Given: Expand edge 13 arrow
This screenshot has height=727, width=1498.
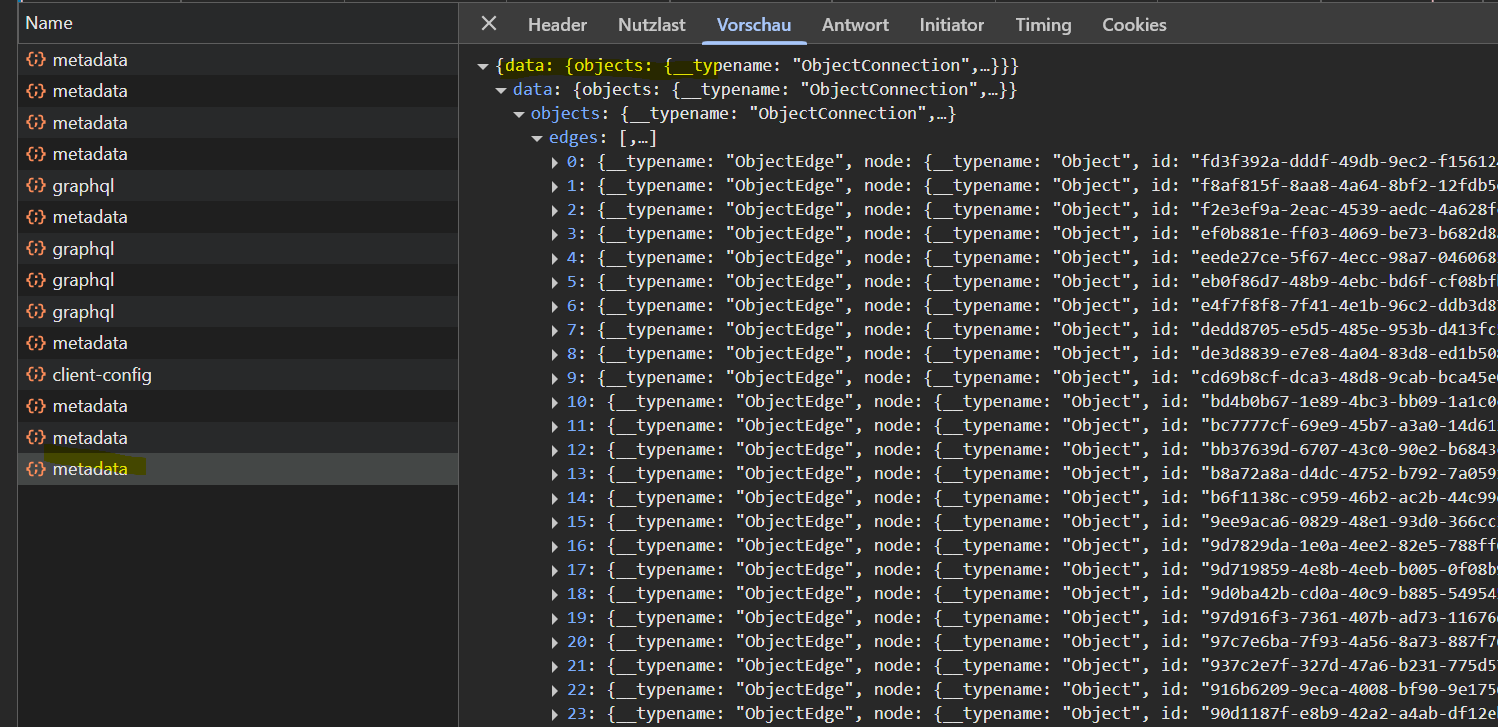Looking at the screenshot, I should [x=555, y=474].
